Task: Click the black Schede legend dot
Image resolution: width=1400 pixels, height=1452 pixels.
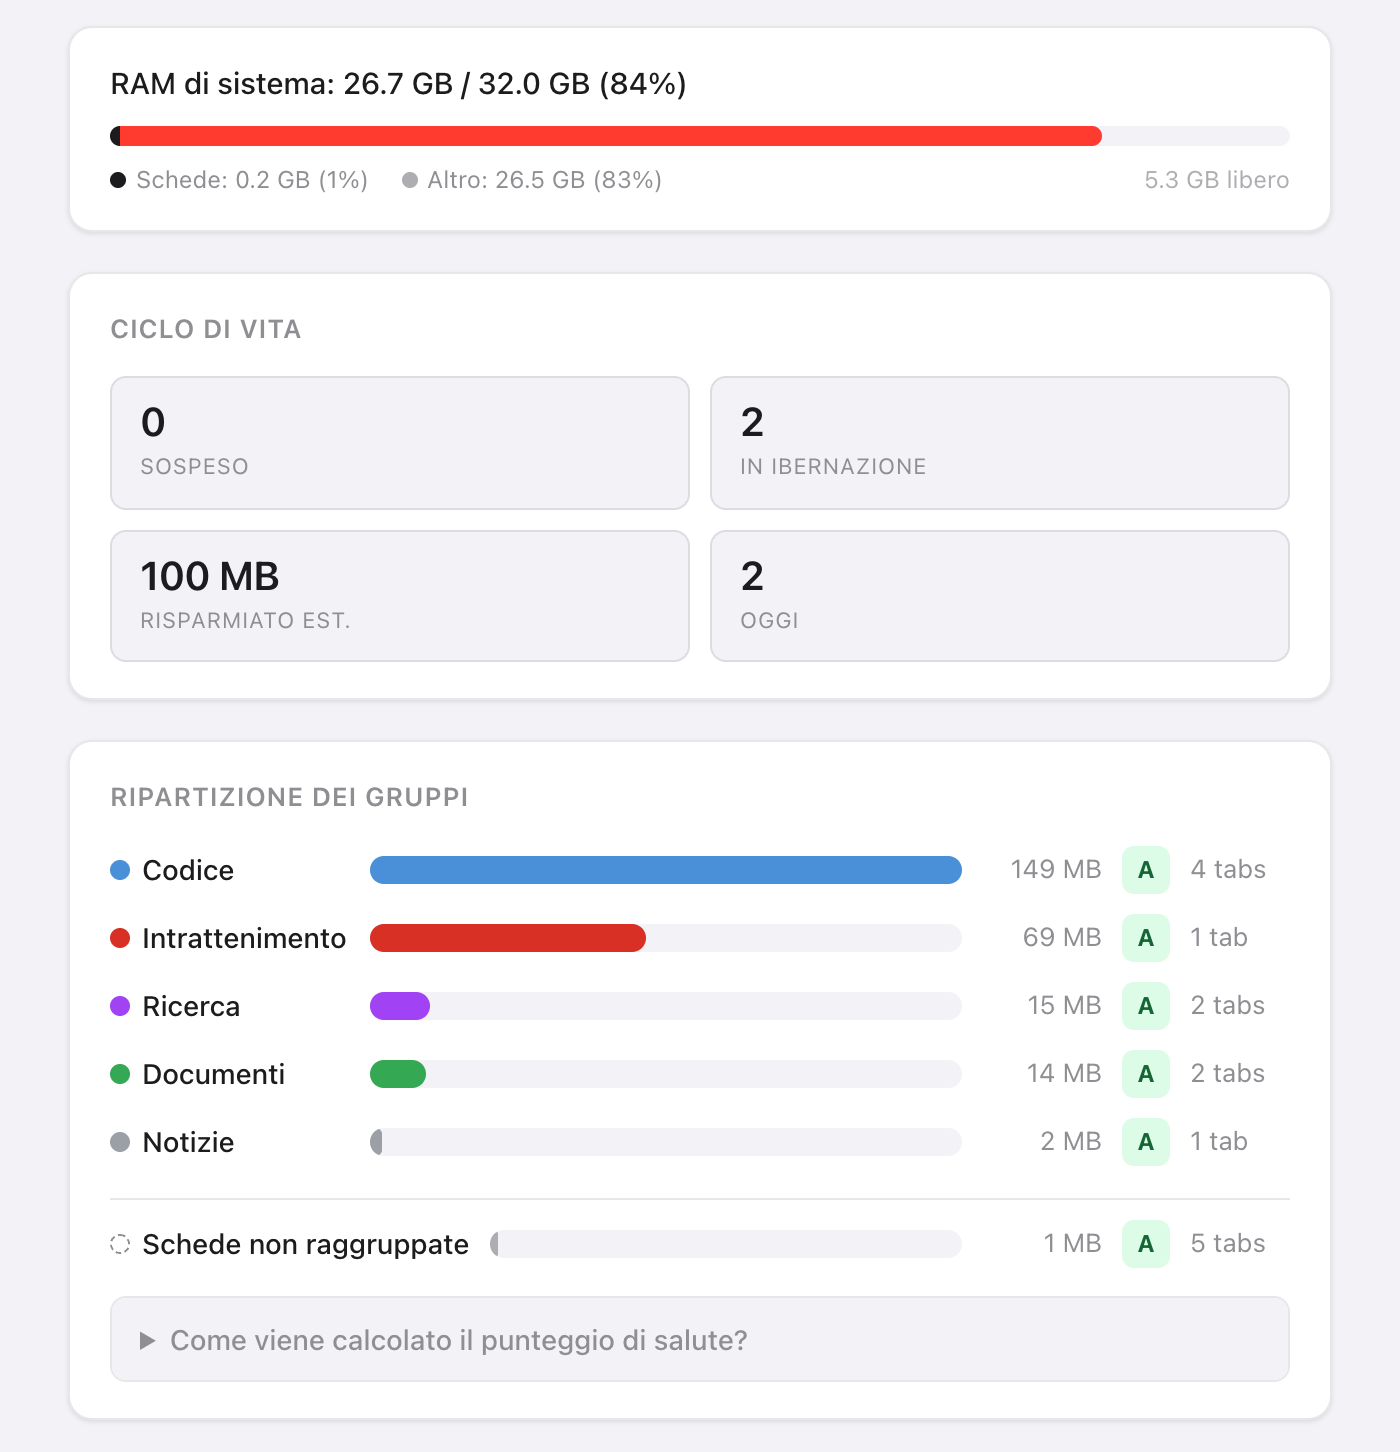Action: tap(118, 180)
